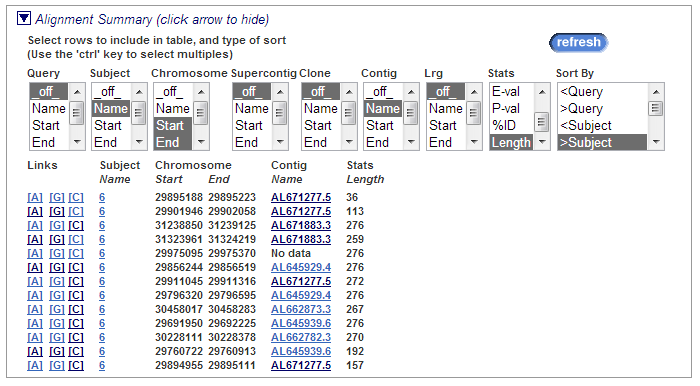
Task: Open Subject 6 link in row with length 113
Action: coord(102,211)
